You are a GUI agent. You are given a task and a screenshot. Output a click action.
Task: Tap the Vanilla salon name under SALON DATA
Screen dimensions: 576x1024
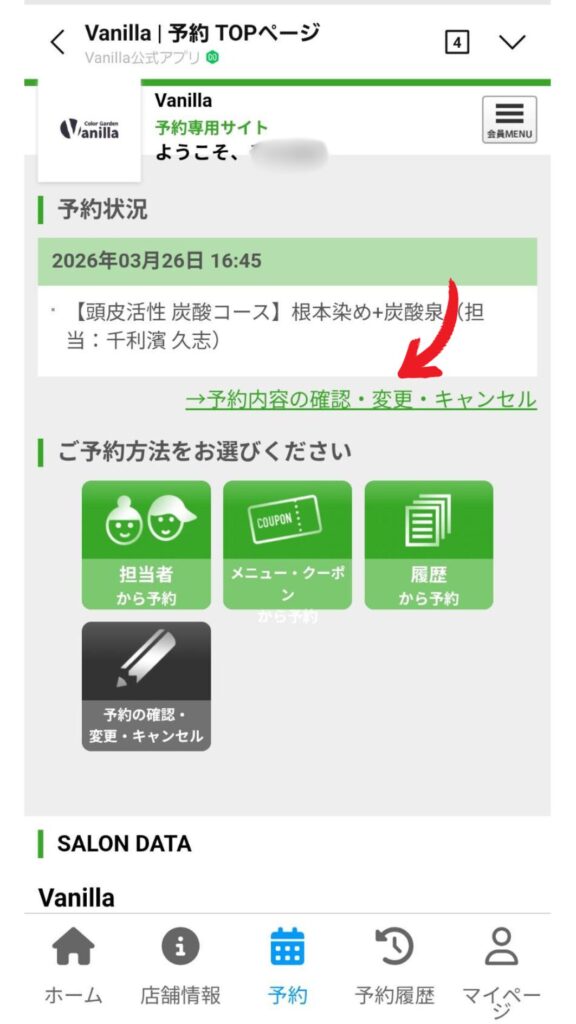click(76, 897)
